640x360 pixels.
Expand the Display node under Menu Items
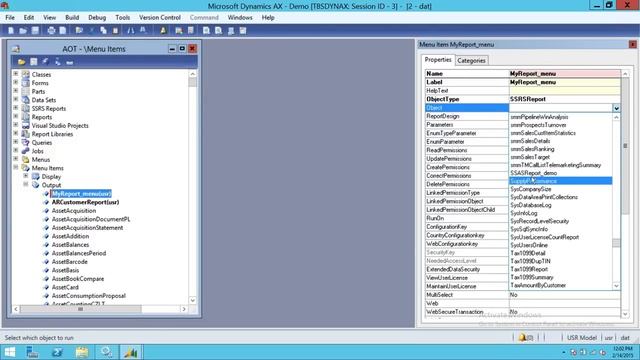click(26, 176)
